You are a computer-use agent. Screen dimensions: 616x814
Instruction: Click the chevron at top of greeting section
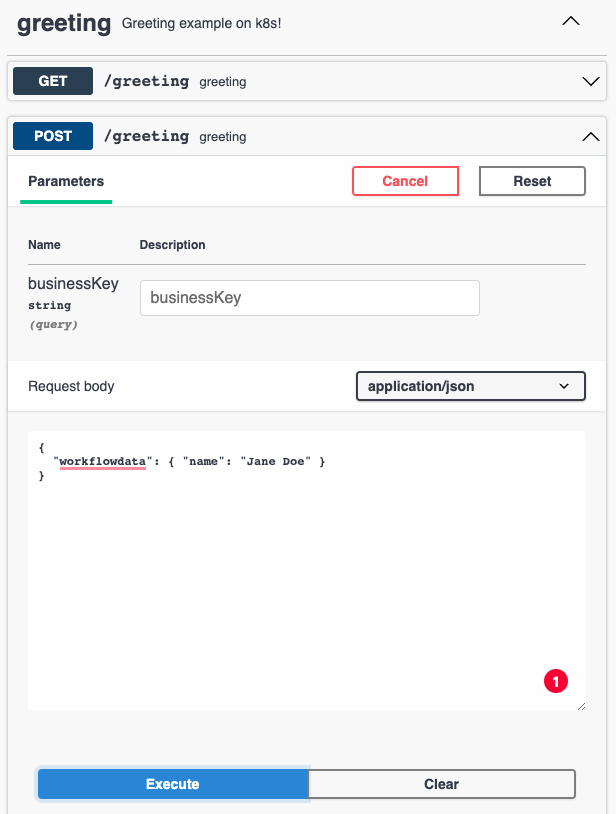pos(570,21)
